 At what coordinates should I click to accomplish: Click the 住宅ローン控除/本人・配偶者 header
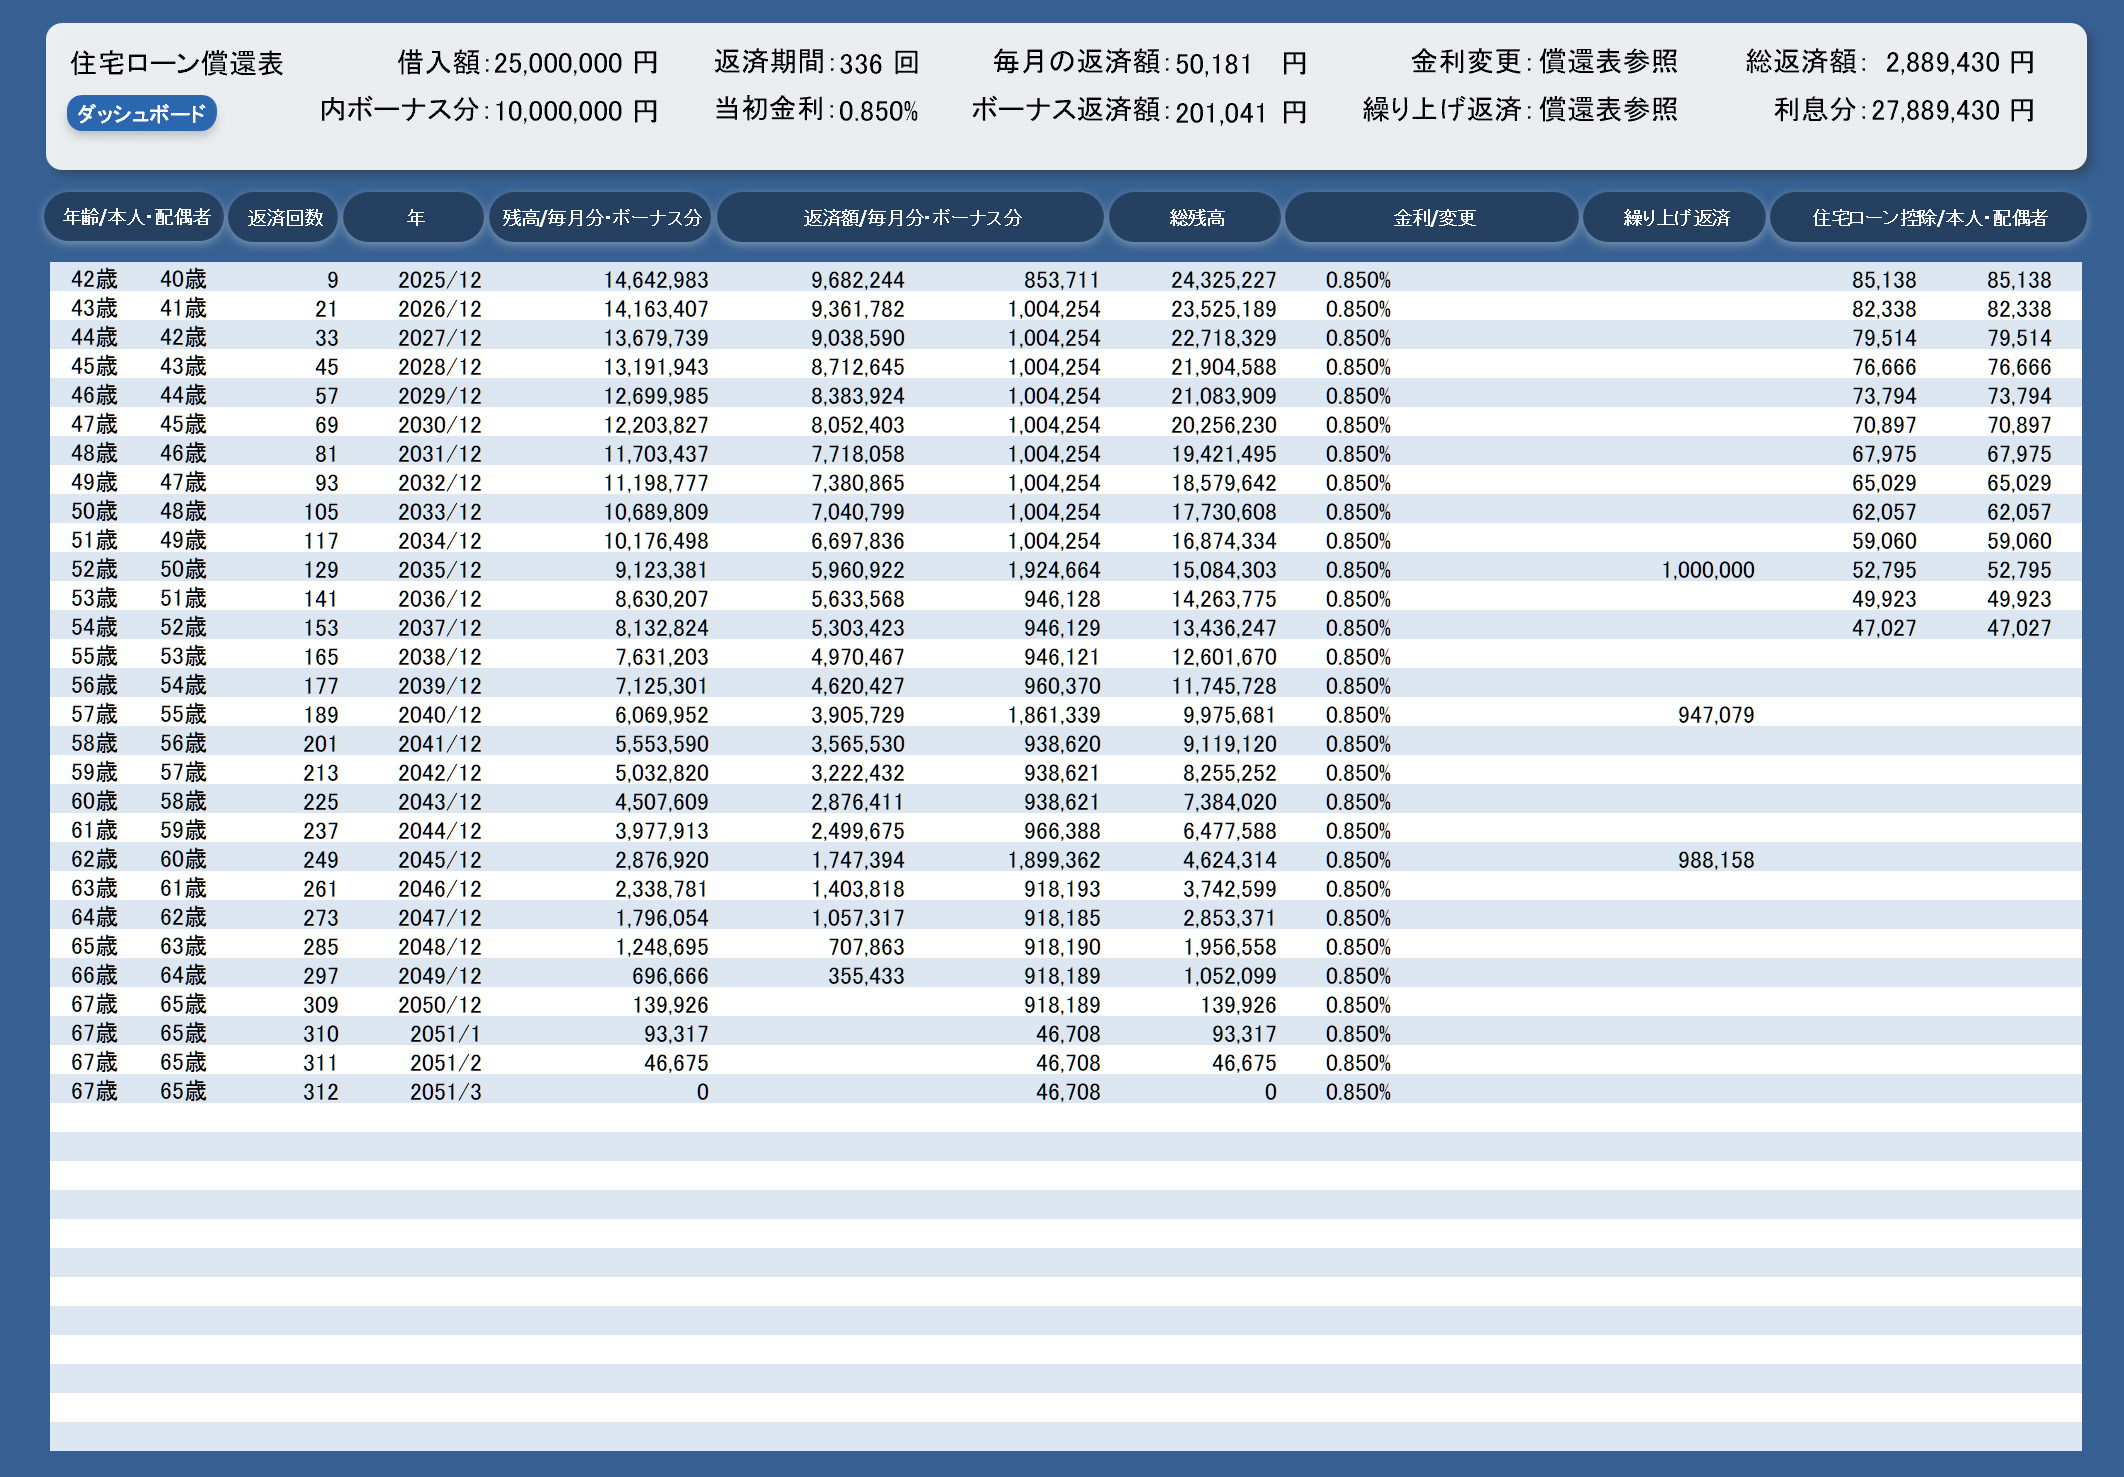pos(1929,218)
